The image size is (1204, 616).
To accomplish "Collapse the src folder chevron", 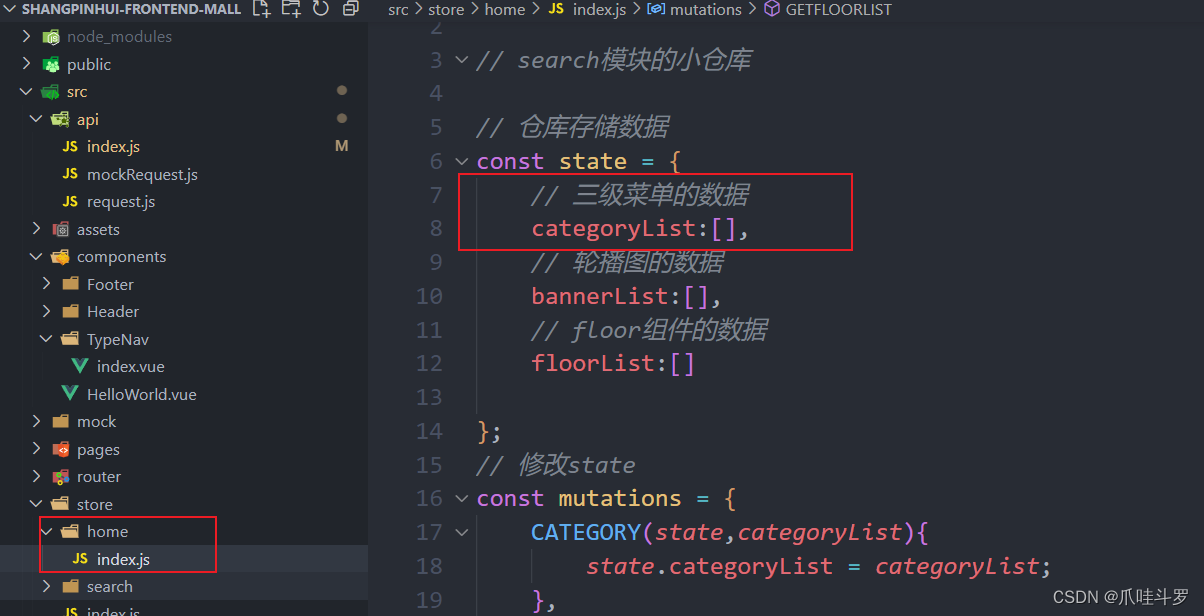I will 27,92.
